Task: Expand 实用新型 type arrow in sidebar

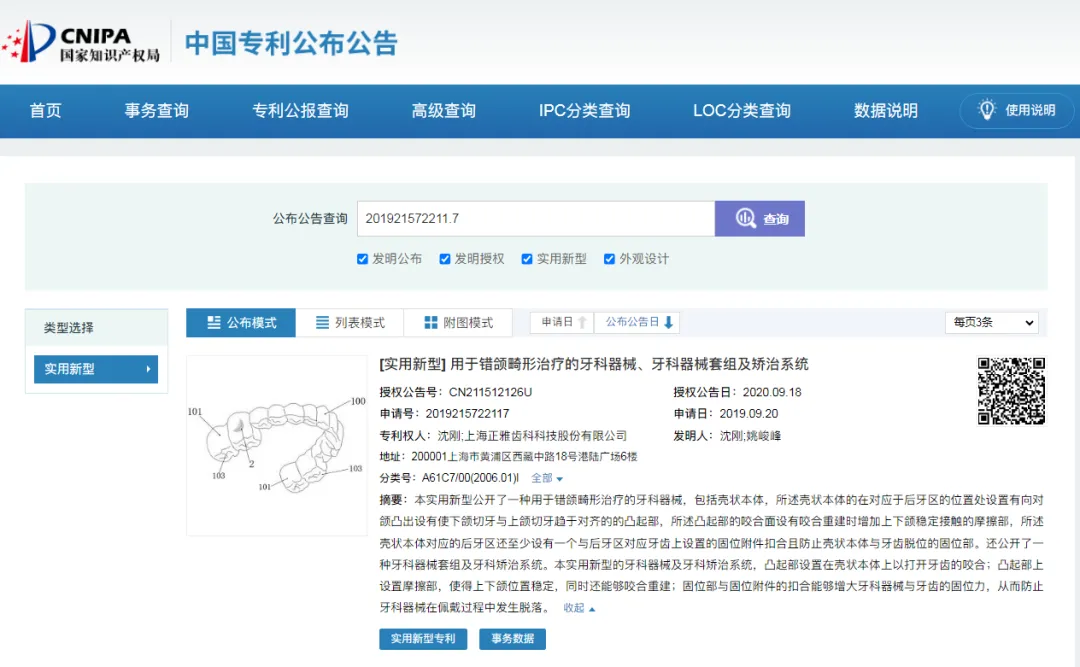Action: (148, 369)
